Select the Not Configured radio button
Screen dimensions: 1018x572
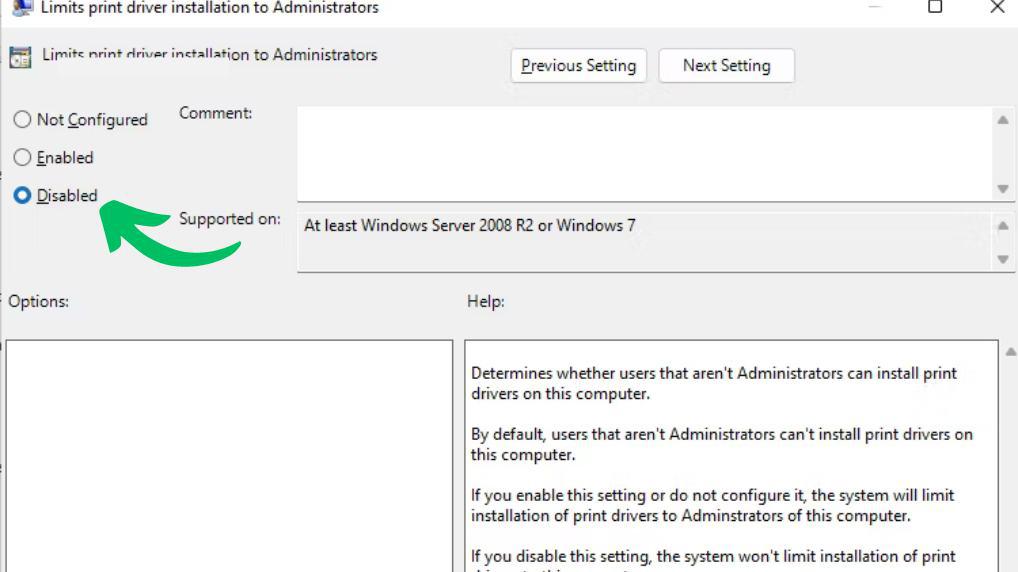22,120
